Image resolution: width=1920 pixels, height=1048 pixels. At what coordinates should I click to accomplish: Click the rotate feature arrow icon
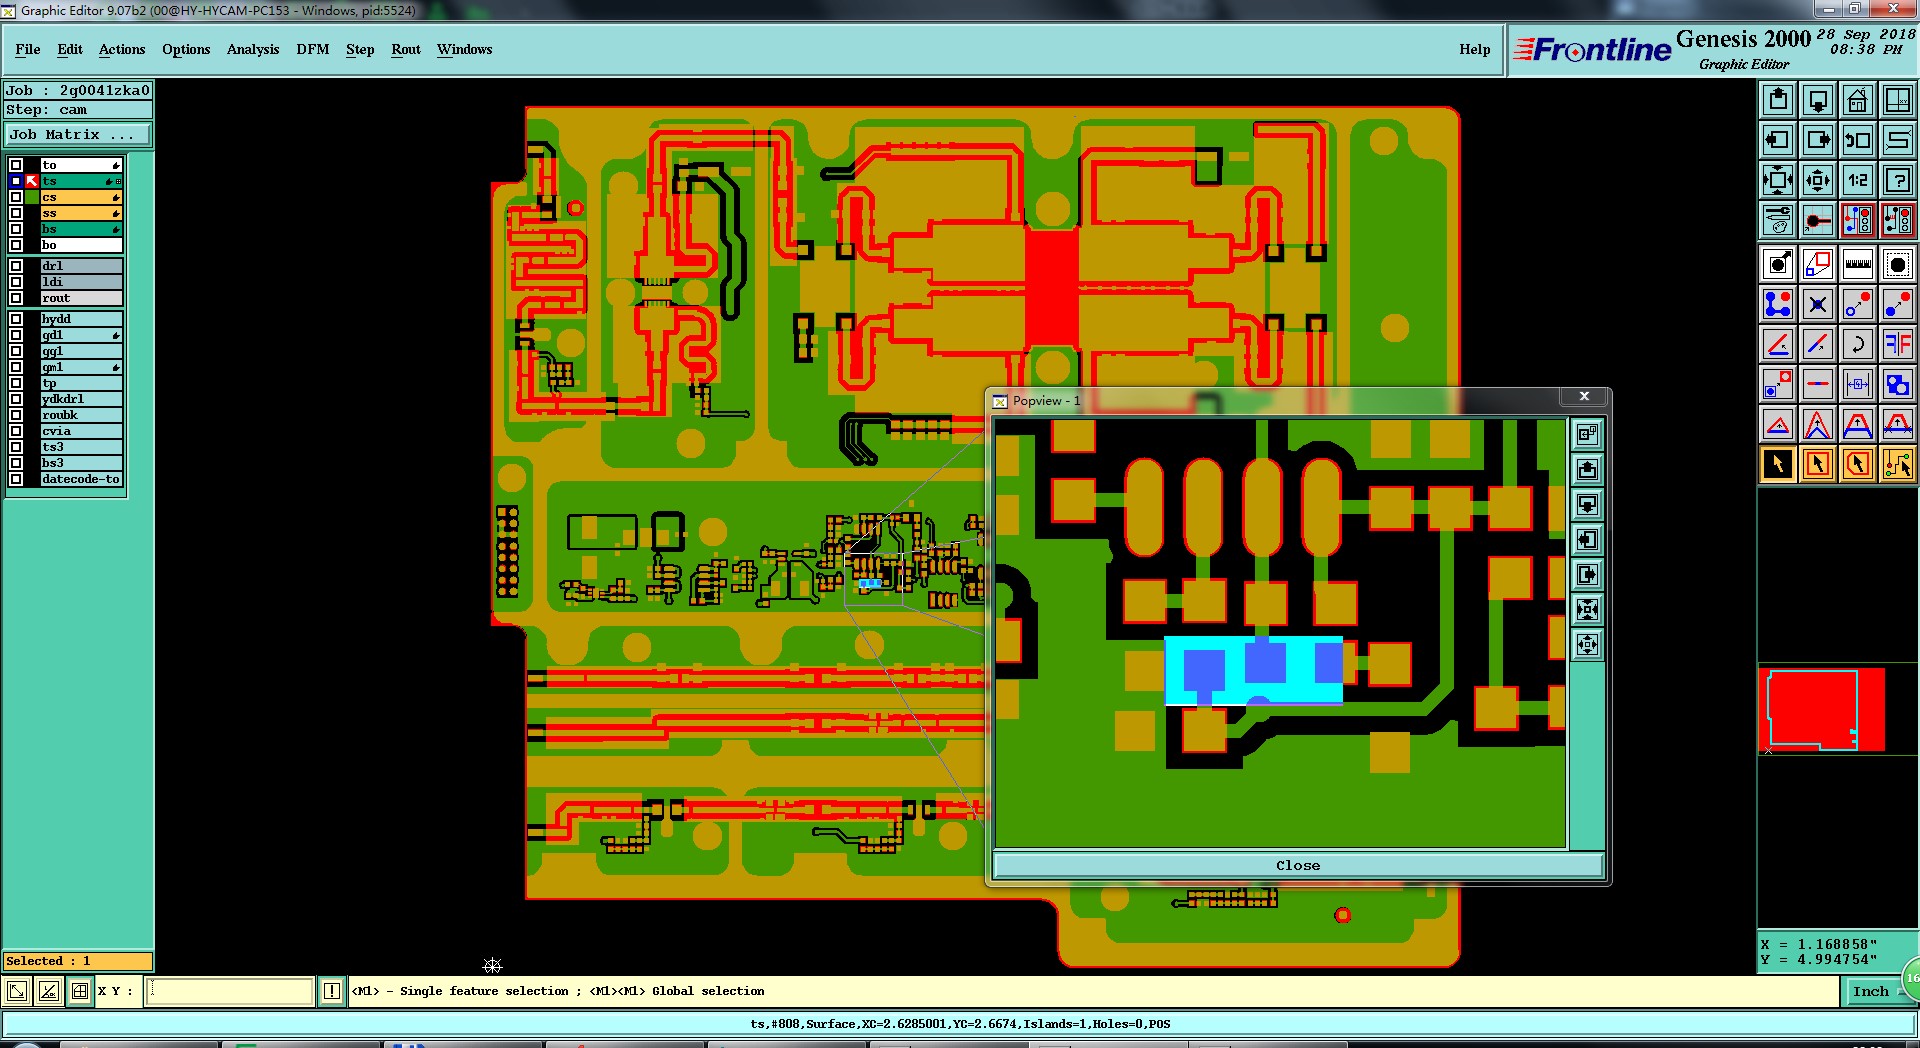[x=1858, y=344]
